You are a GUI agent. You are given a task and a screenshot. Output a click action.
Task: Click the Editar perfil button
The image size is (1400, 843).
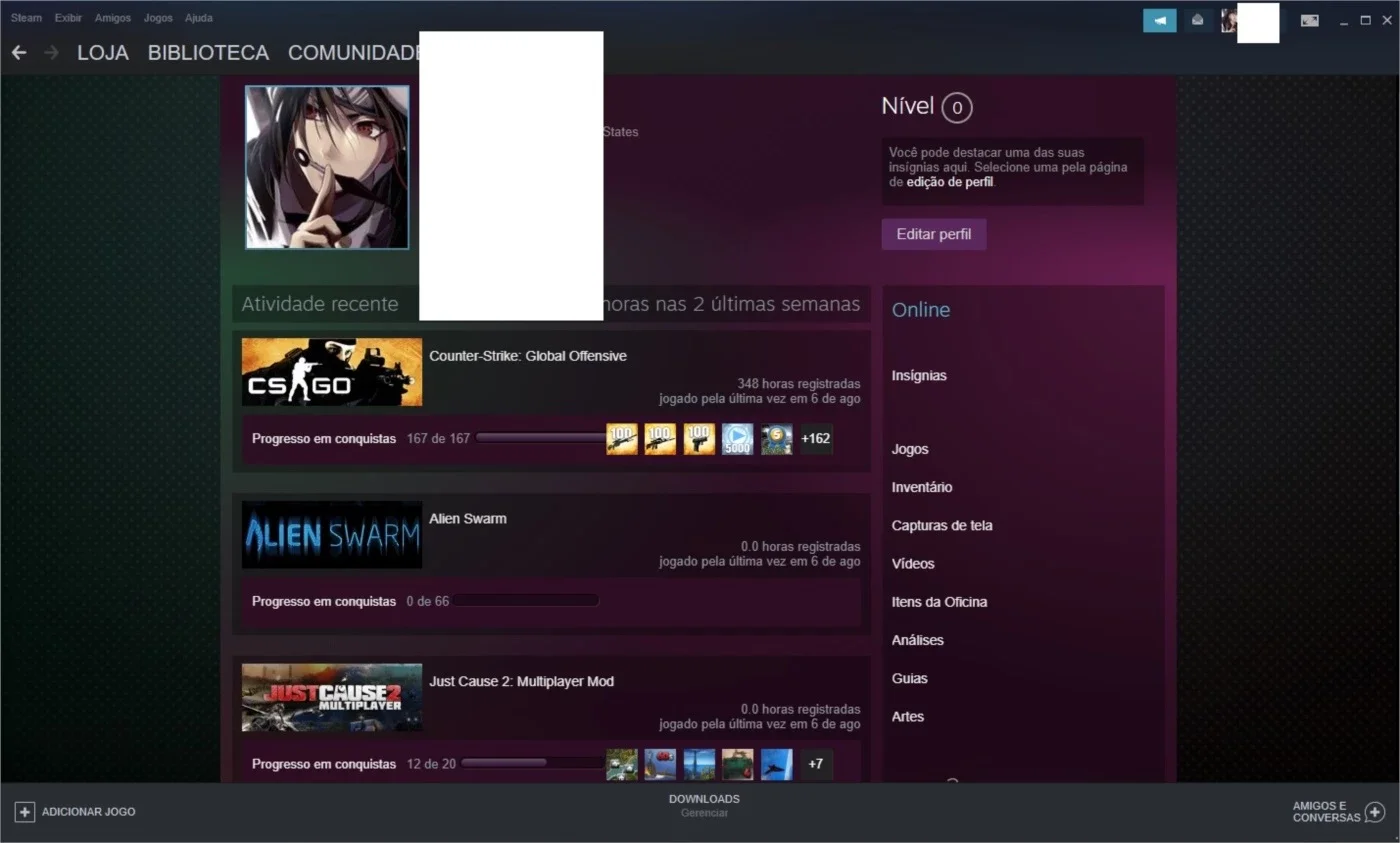click(x=934, y=234)
